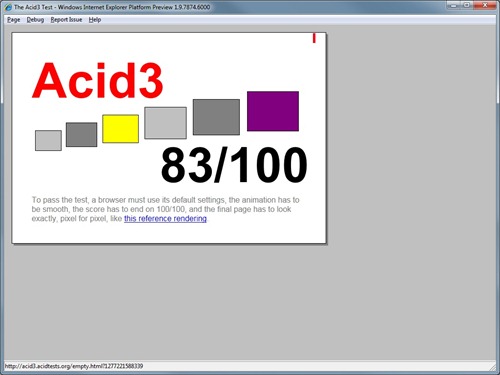Maximize the Platform Preview window
This screenshot has height=375, width=500.
coord(467,5)
